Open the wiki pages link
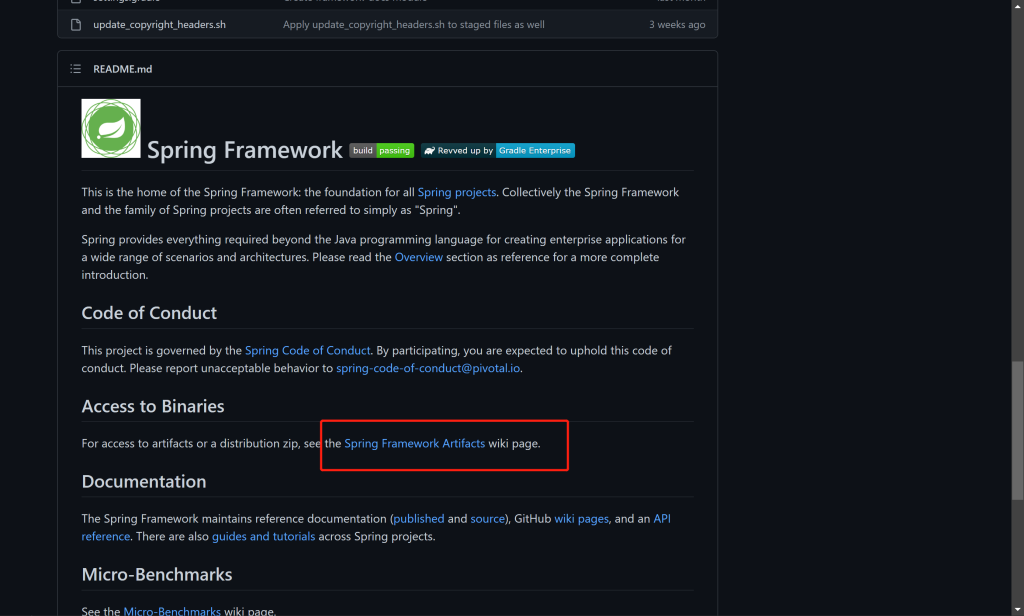Screen dimensions: 1024x616 pyautogui.click(x=581, y=518)
